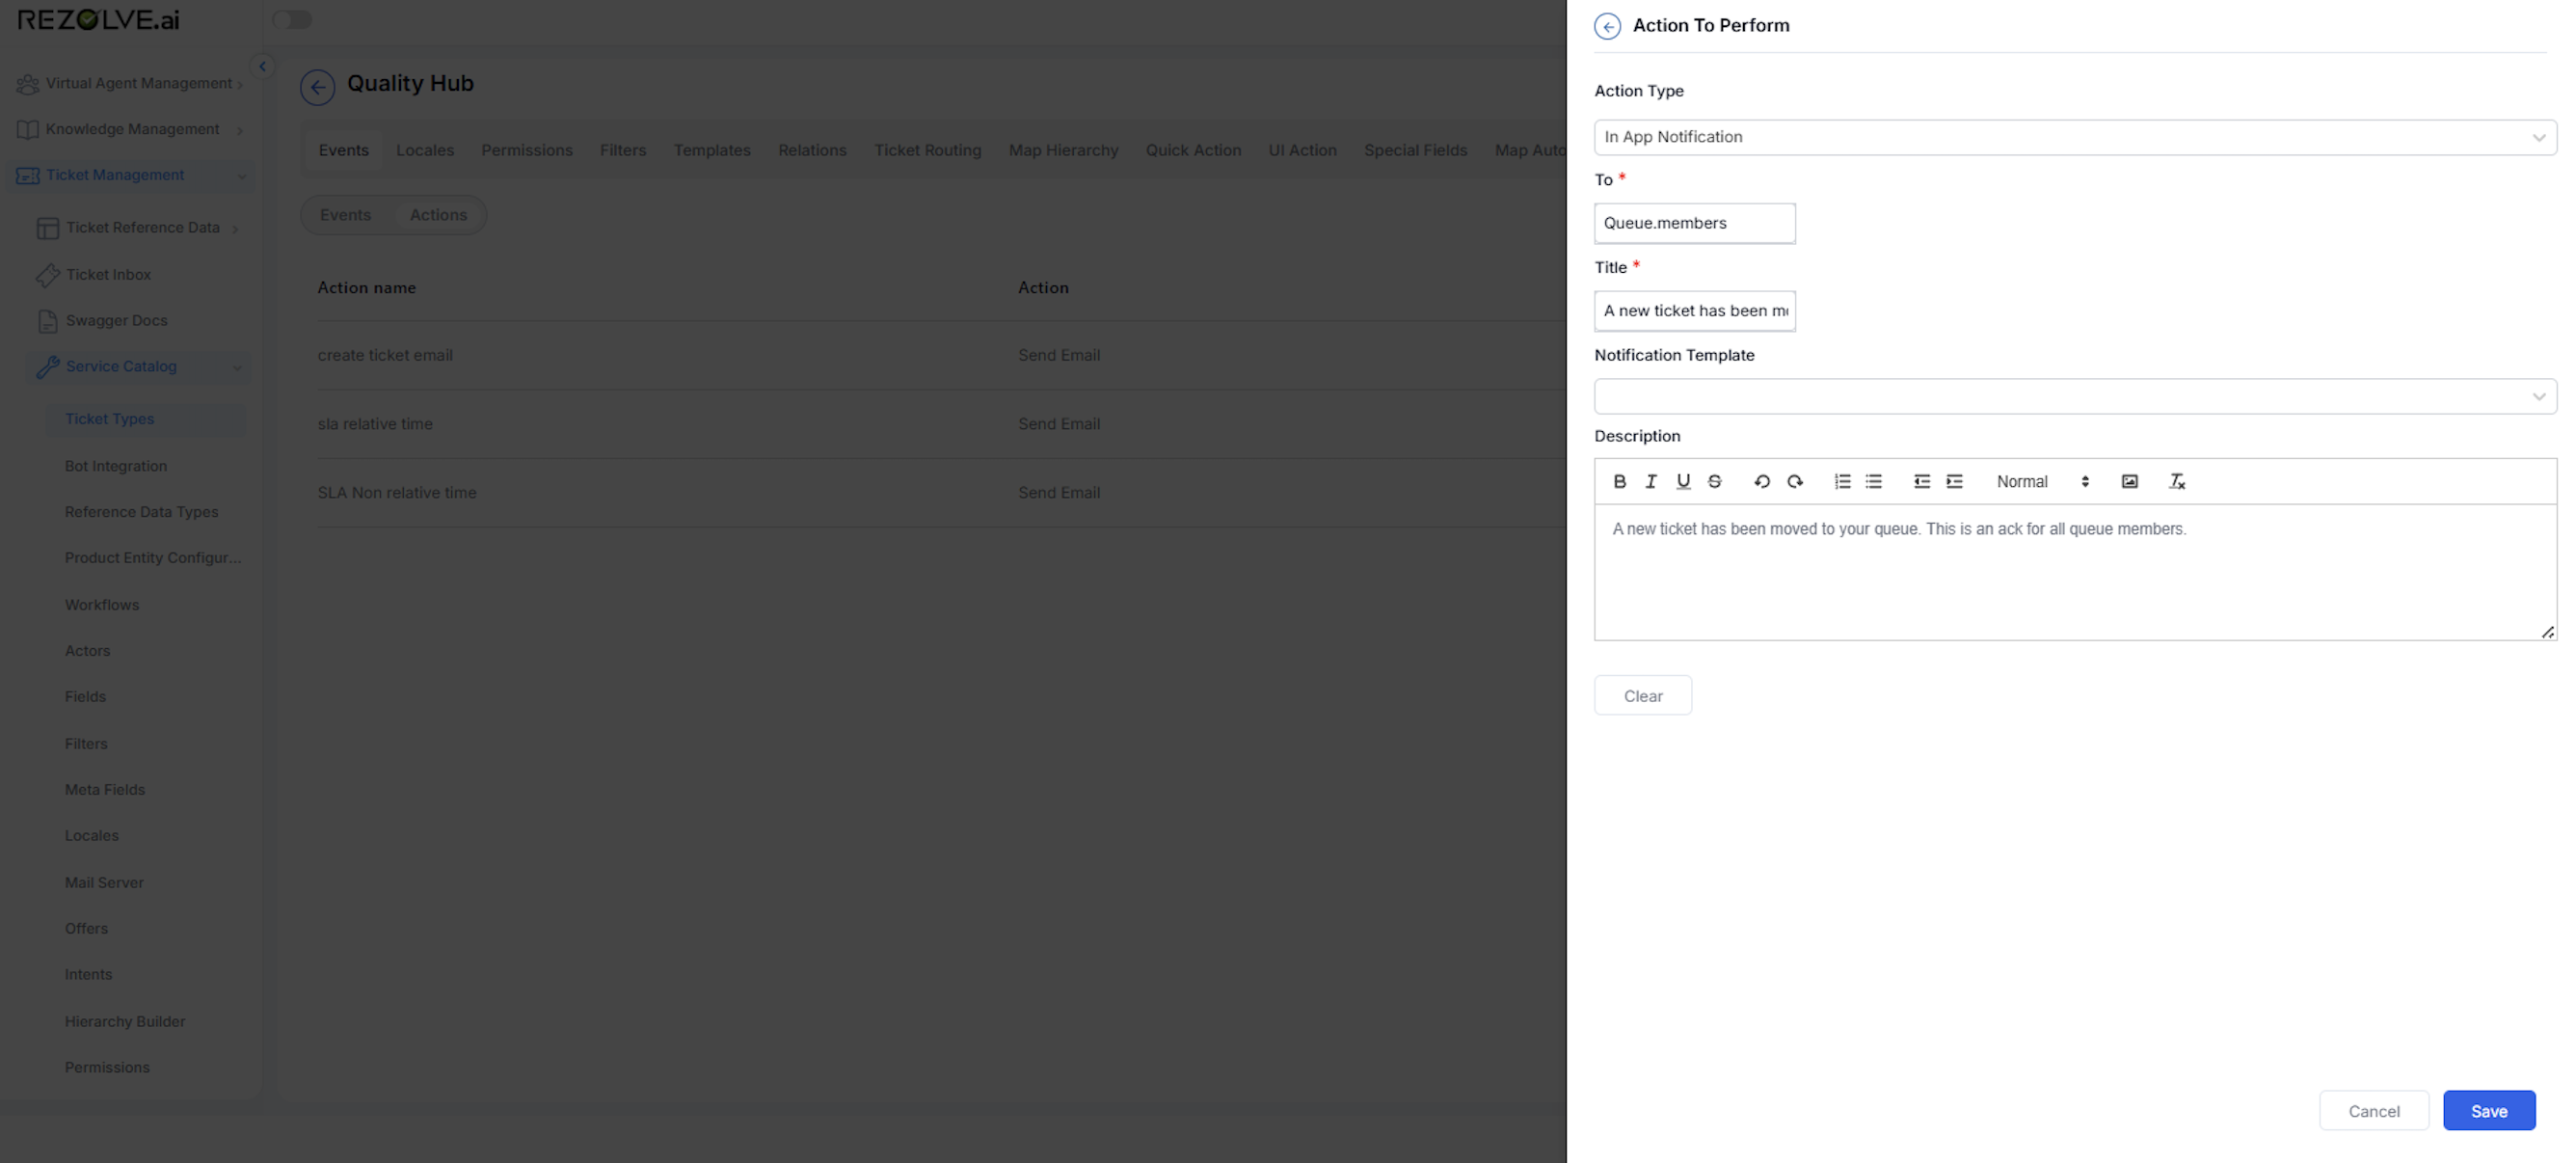Insert a bullet list in the description
The height and width of the screenshot is (1163, 2576).
coord(1873,481)
